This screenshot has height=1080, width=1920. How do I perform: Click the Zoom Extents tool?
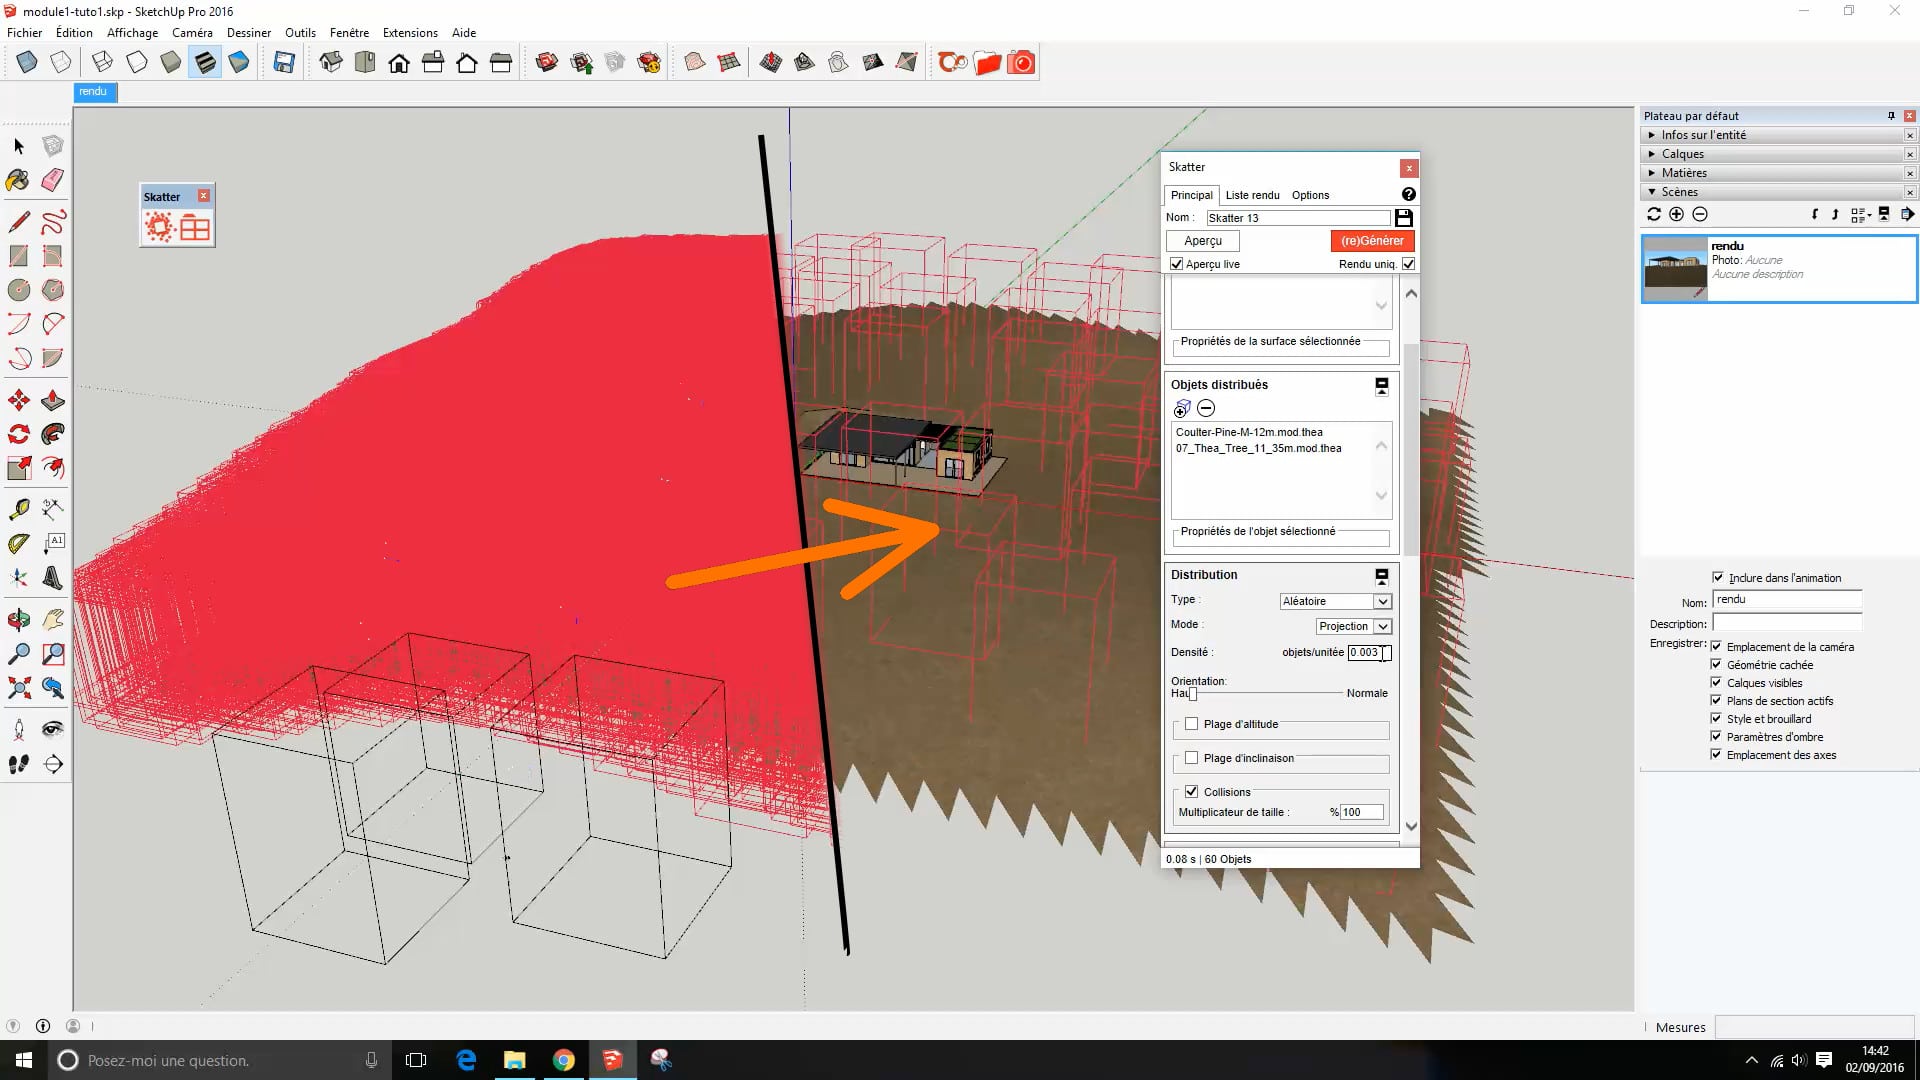(19, 688)
